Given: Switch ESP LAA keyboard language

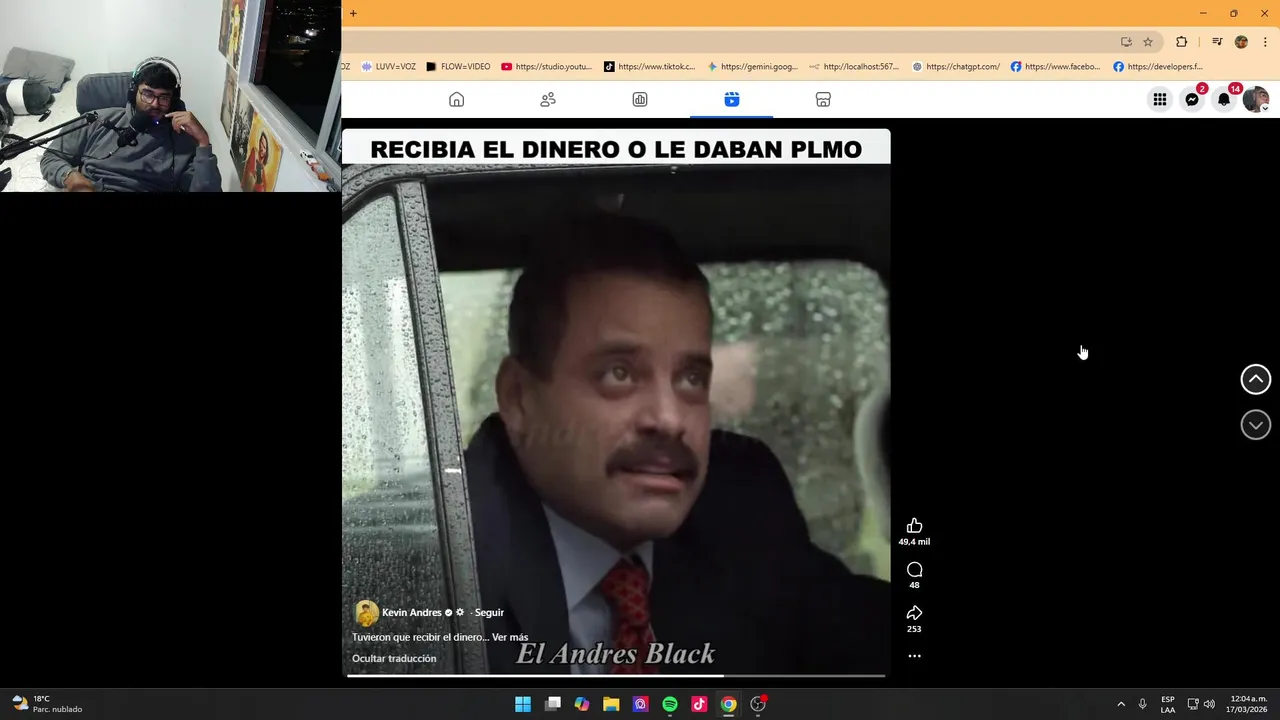Looking at the screenshot, I should click(x=1168, y=704).
